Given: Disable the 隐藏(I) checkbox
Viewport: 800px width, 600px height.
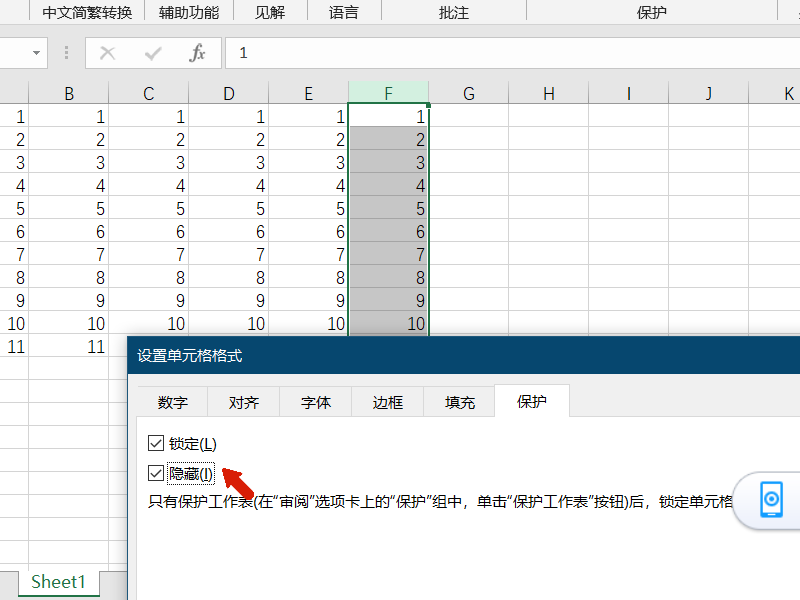Looking at the screenshot, I should [155, 472].
